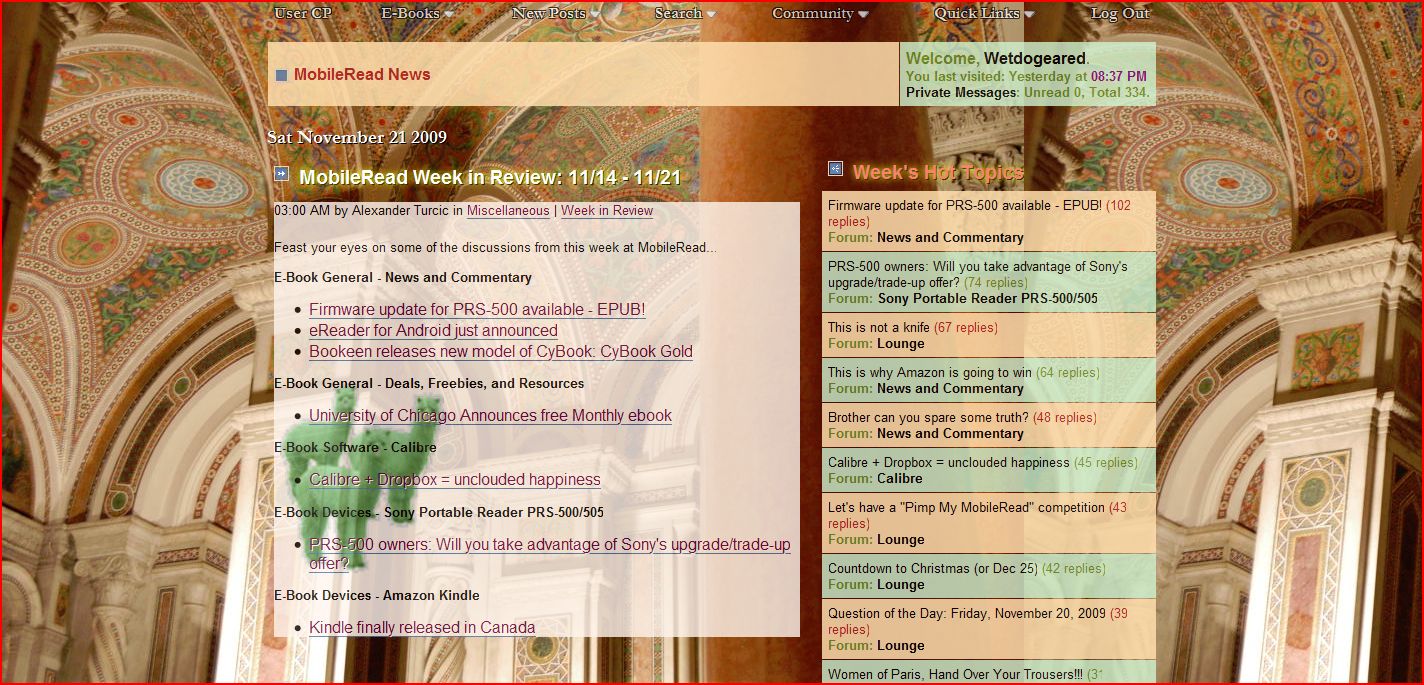Click E-Book Software - Calibre heading

(x=356, y=447)
